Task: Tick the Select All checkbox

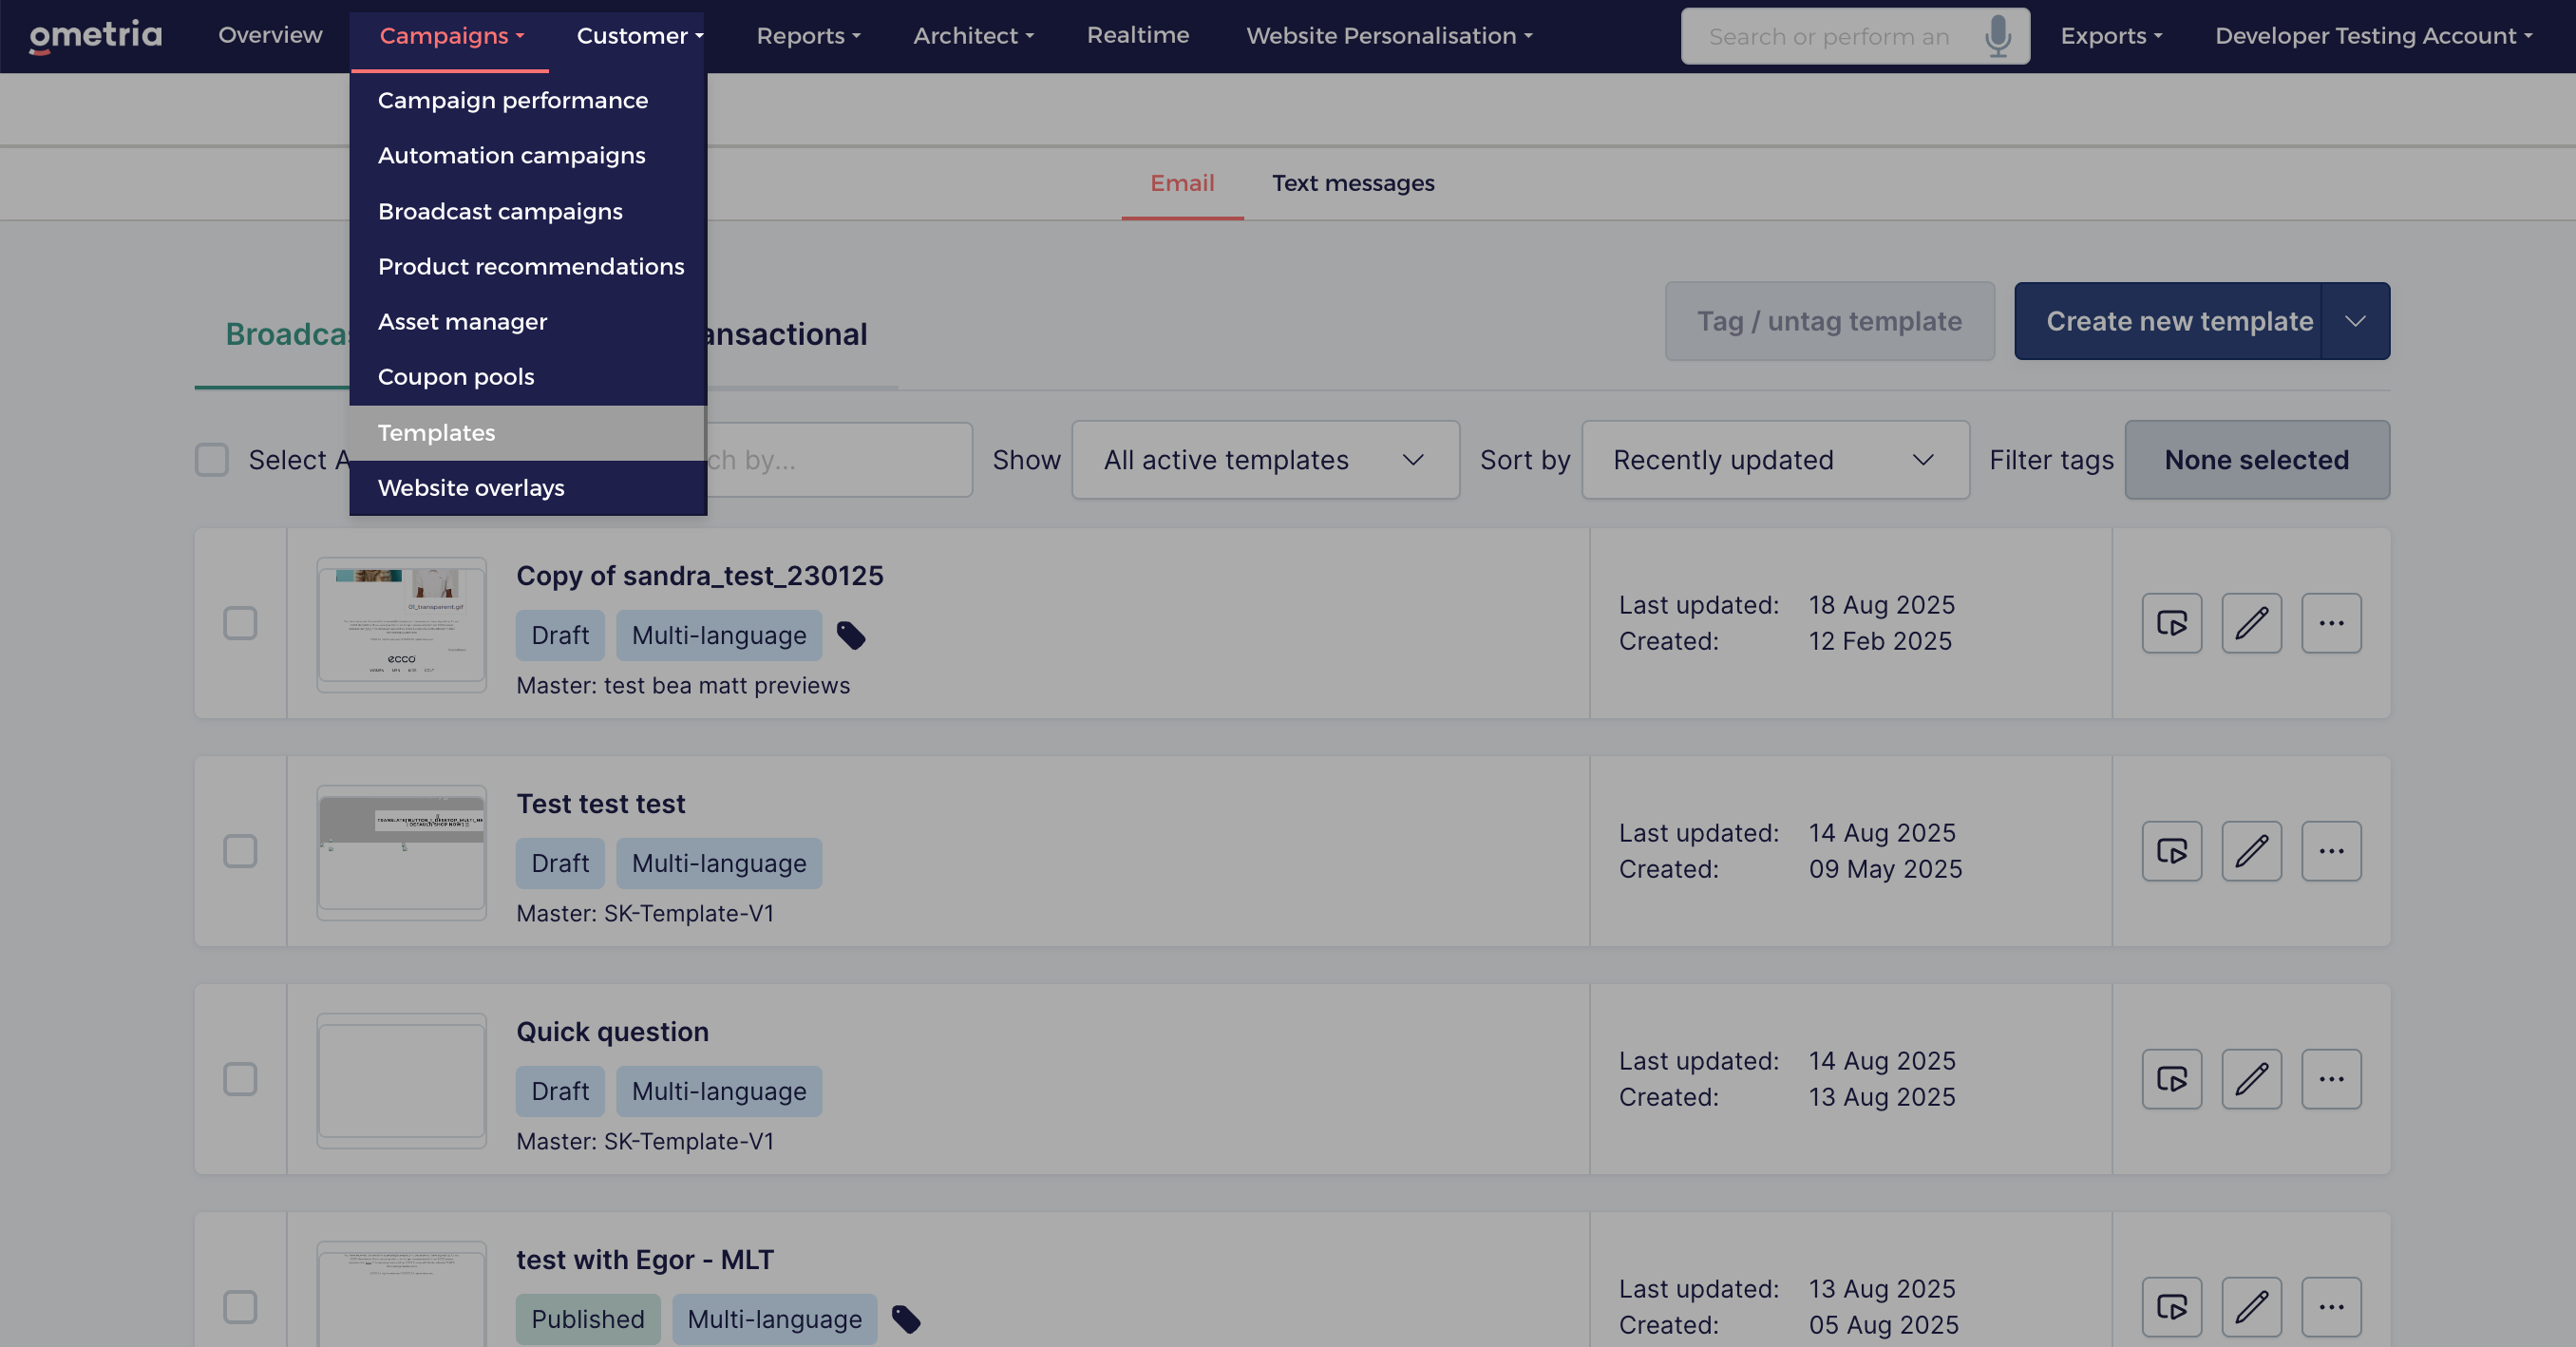Action: pos(212,460)
